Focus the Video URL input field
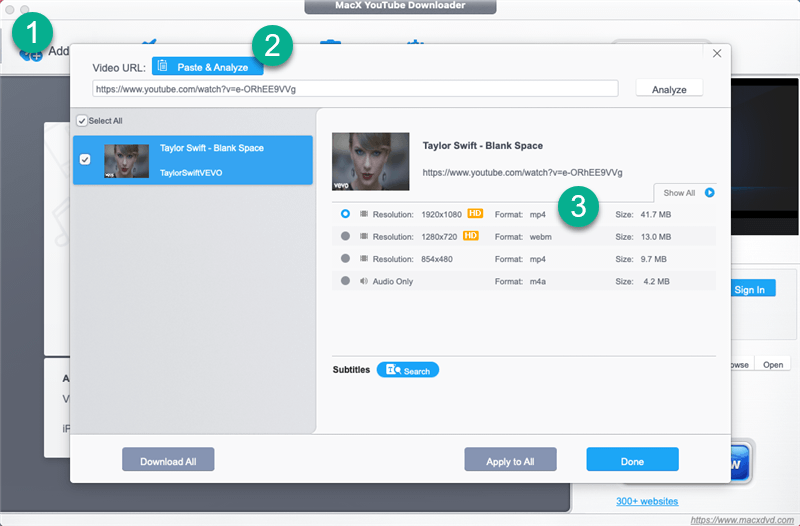 355,89
